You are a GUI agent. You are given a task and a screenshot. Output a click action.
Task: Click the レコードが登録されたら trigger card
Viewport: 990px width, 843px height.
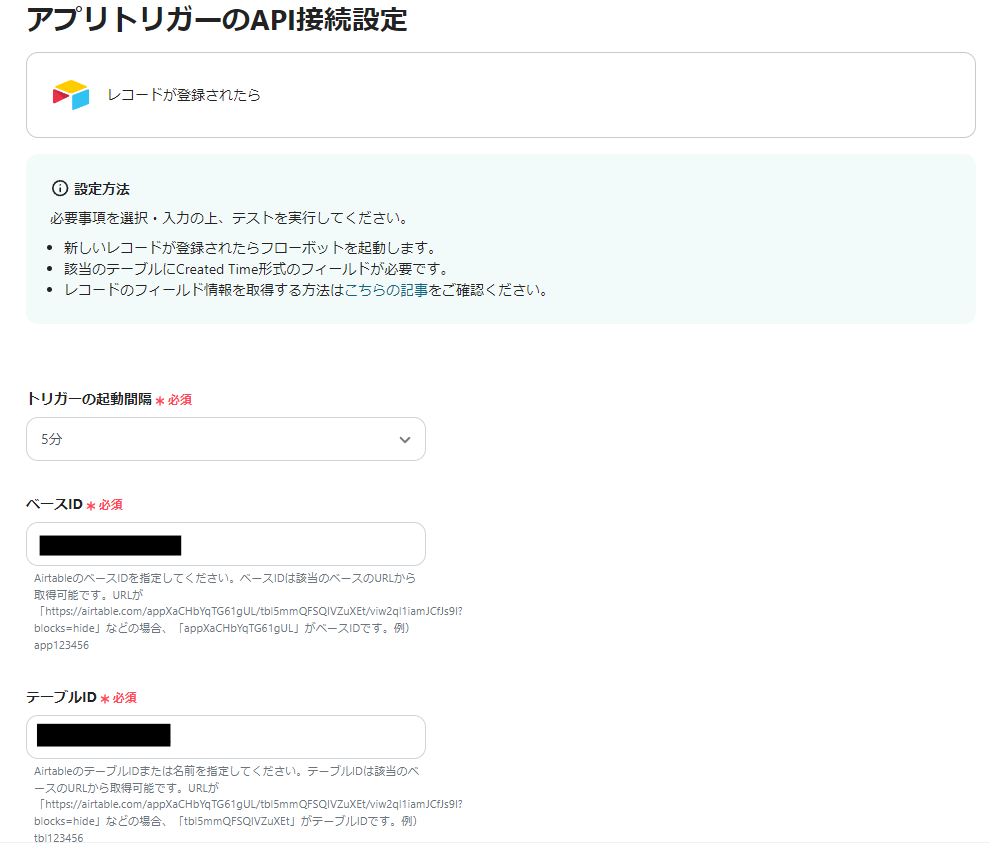click(500, 94)
